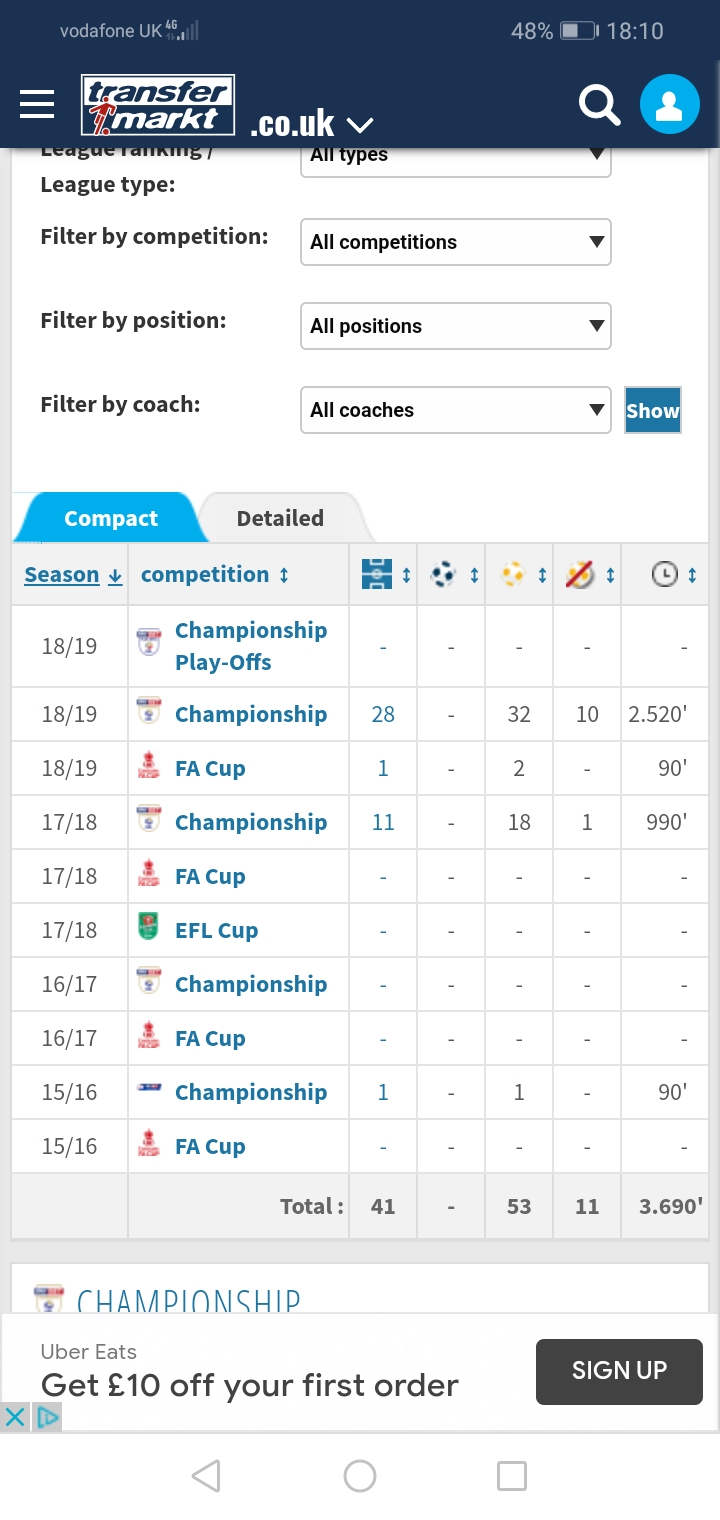
Task: Expand the .co.uk domain chevron
Action: [x=359, y=125]
